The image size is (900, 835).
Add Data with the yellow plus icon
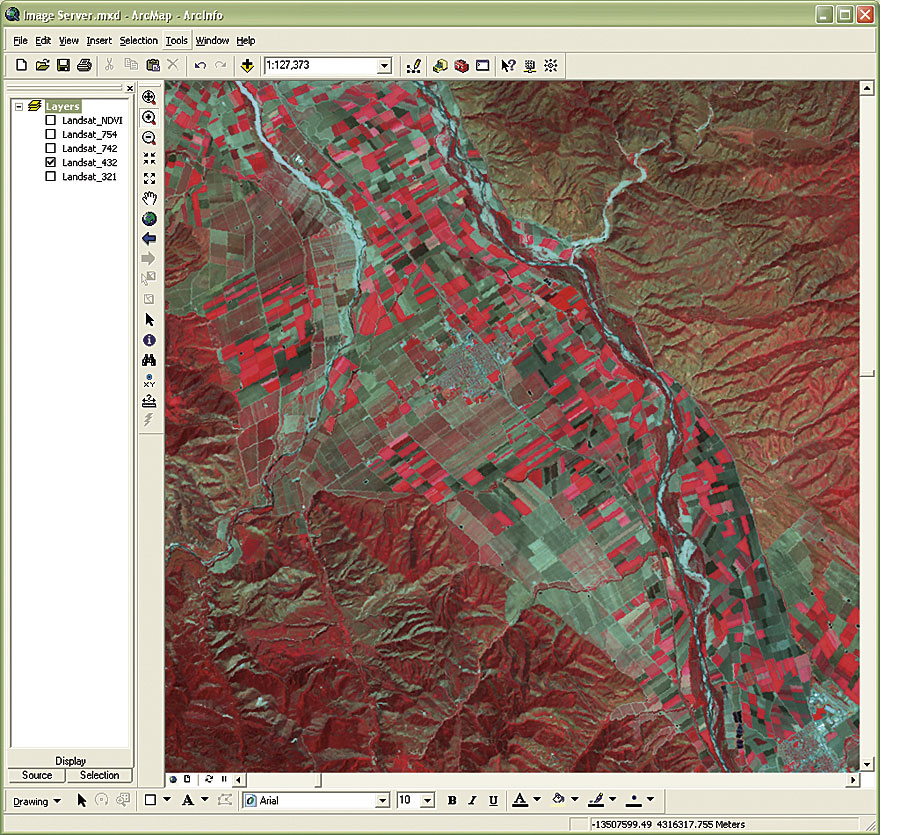[x=247, y=65]
